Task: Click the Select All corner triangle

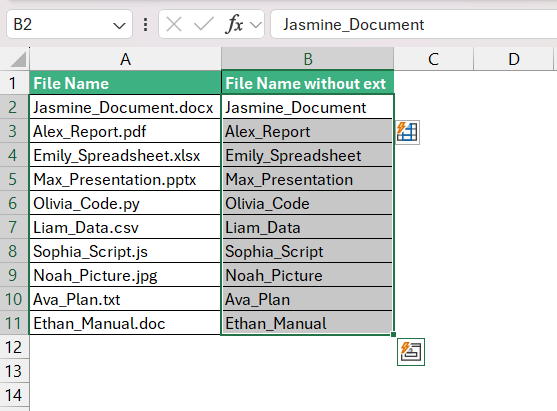Action: 18,59
